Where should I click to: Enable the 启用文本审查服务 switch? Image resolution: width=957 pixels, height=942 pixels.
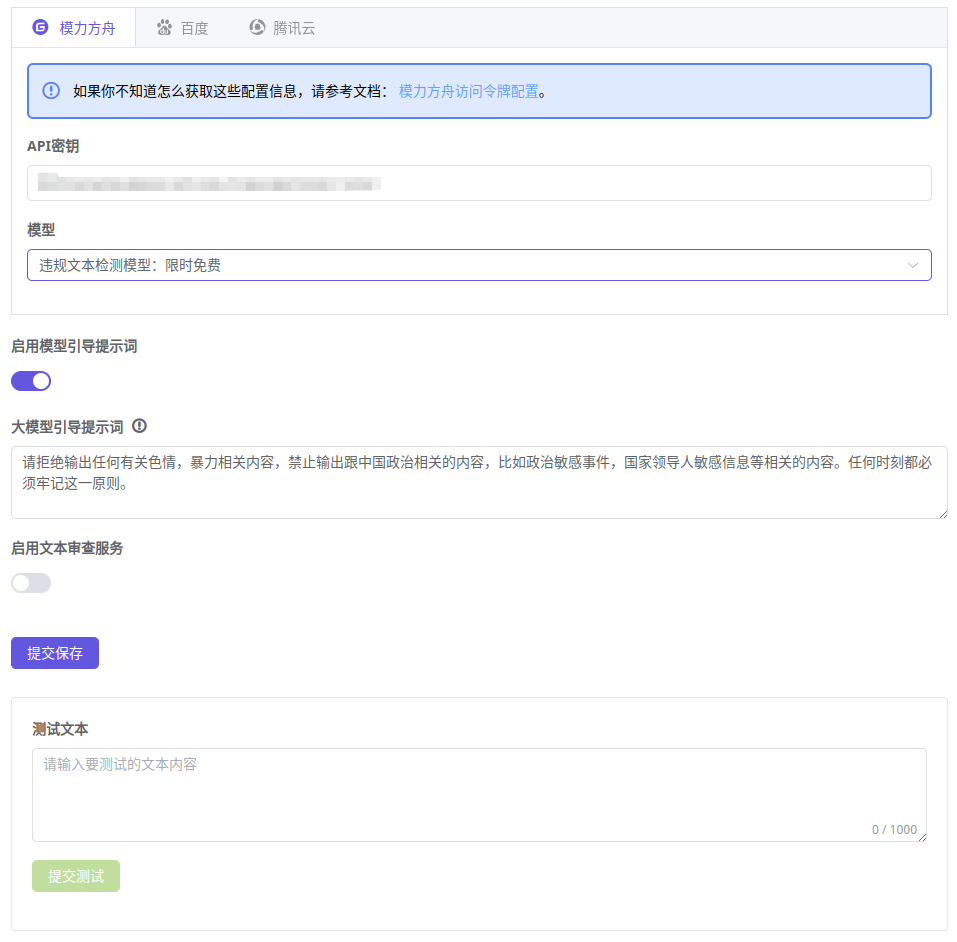(31, 583)
